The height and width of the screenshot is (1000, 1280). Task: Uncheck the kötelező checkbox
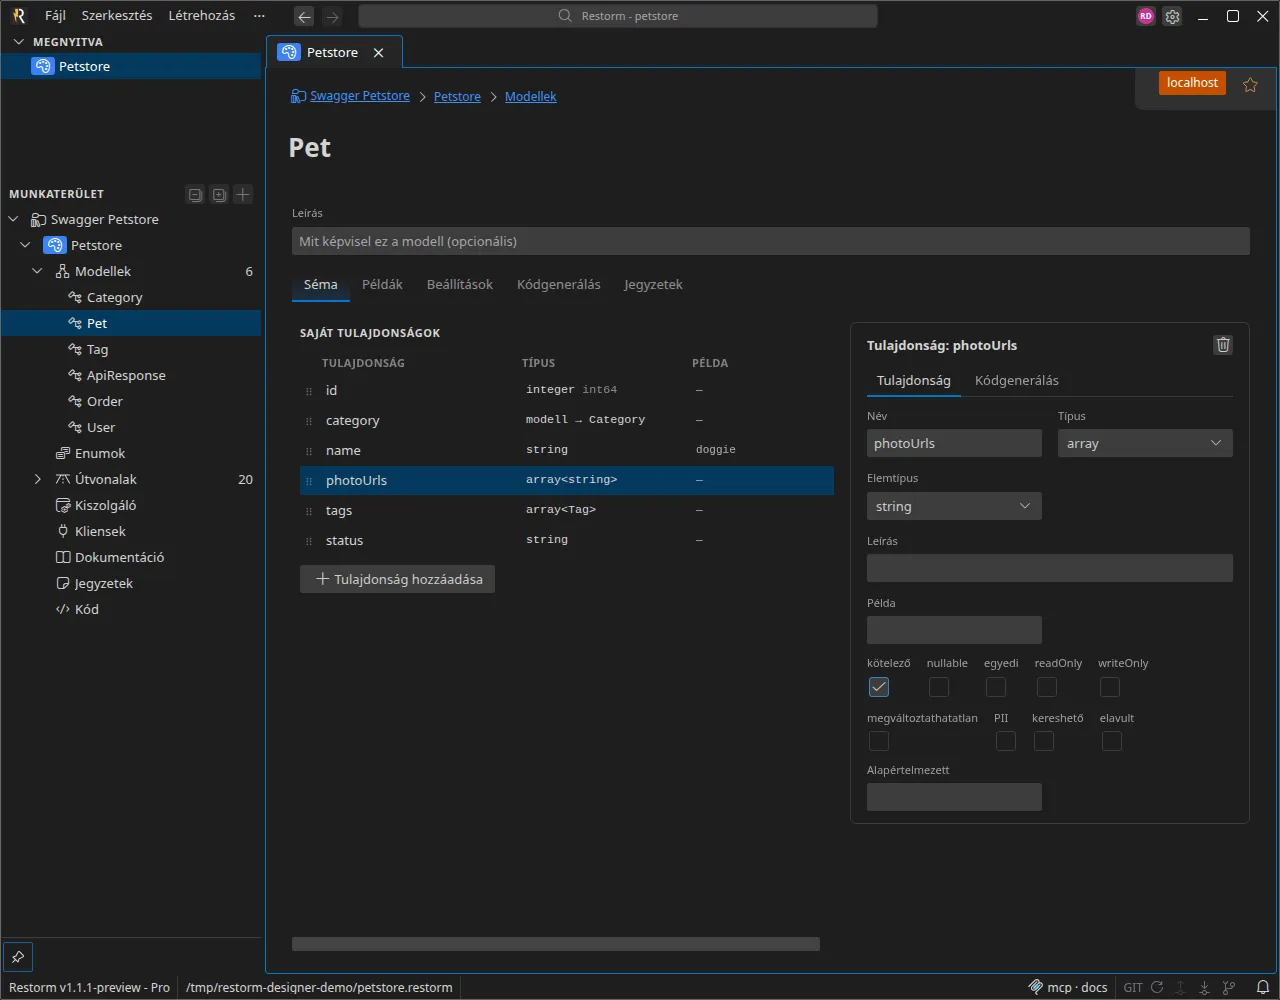point(878,687)
